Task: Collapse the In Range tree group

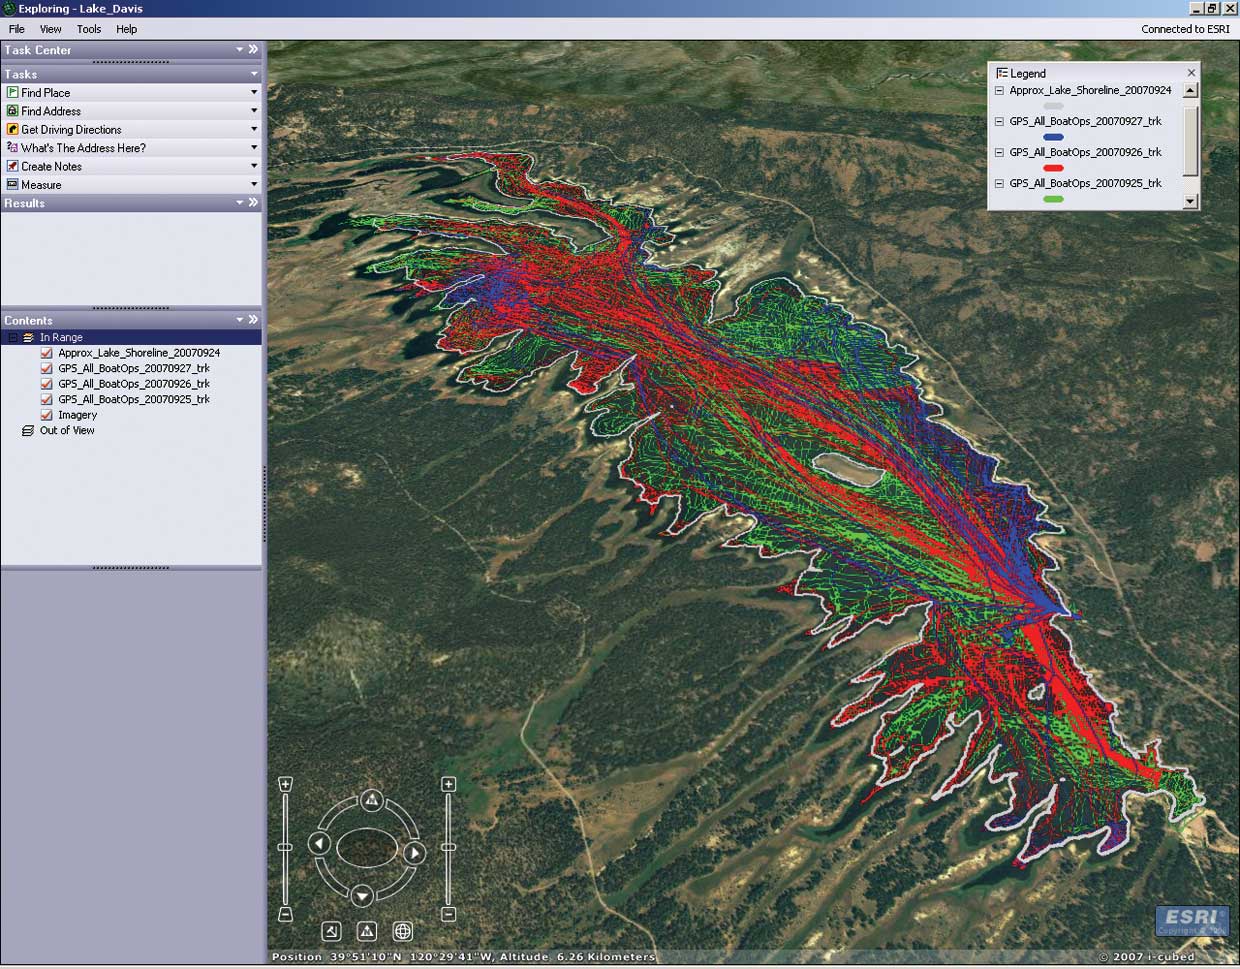Action: tap(13, 338)
